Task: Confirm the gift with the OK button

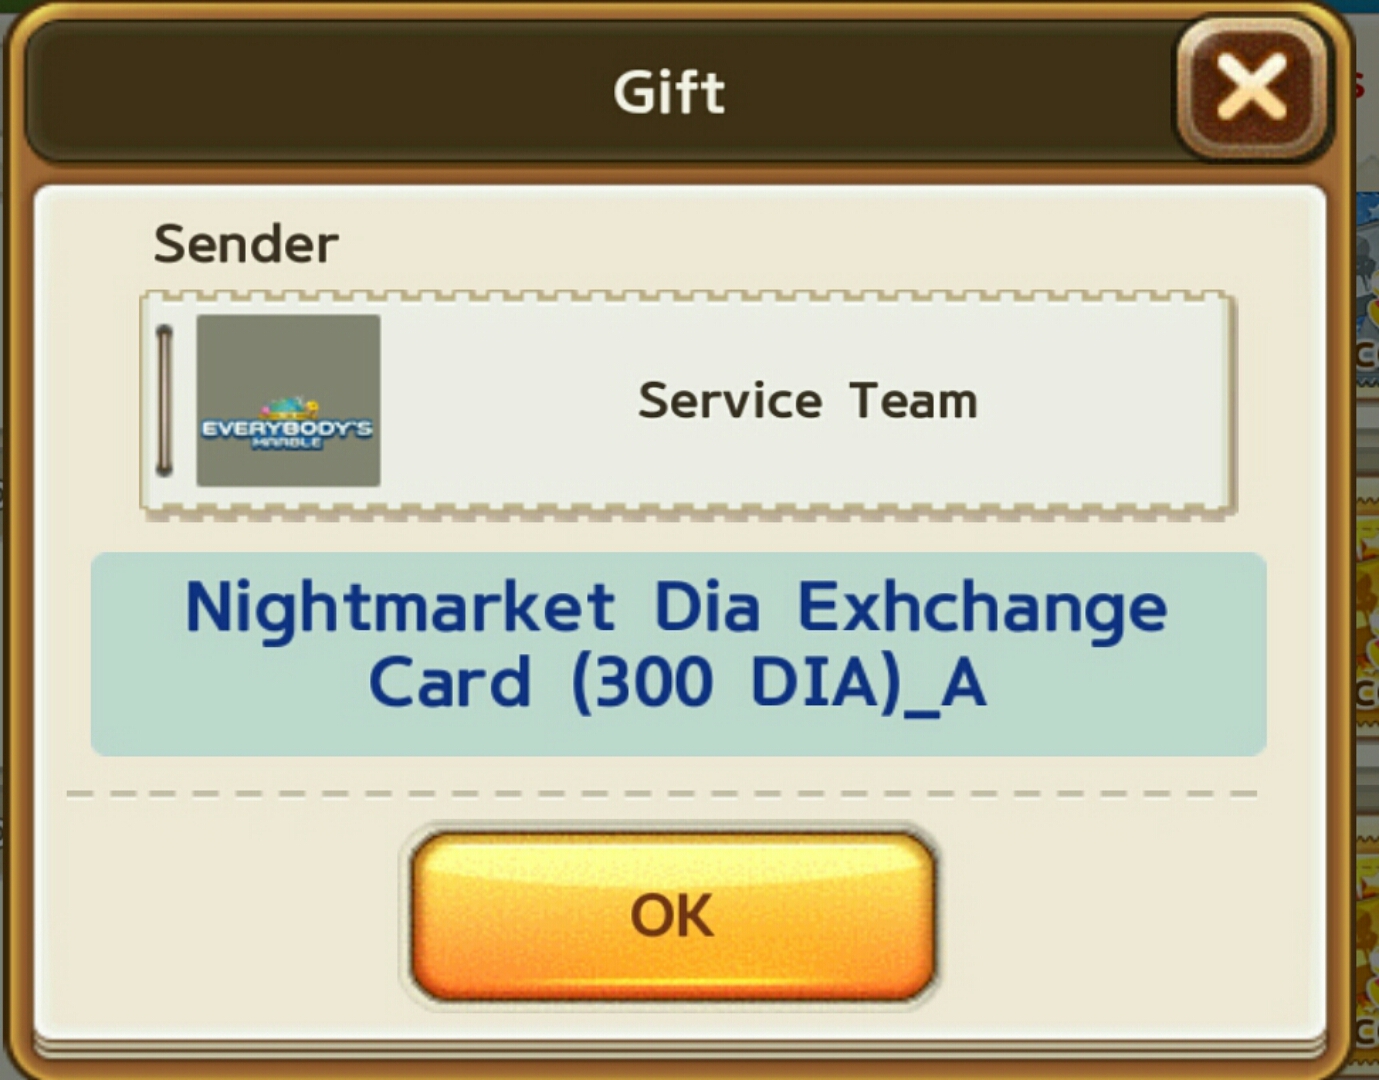Action: [x=672, y=915]
